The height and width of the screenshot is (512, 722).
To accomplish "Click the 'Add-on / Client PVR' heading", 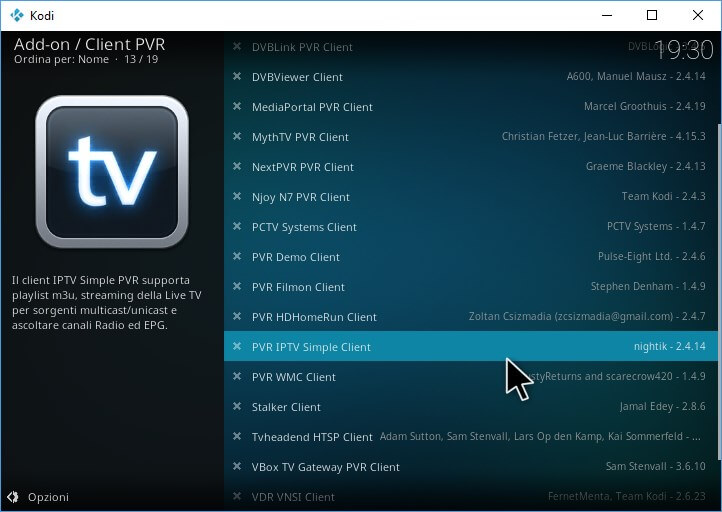I will (89, 44).
